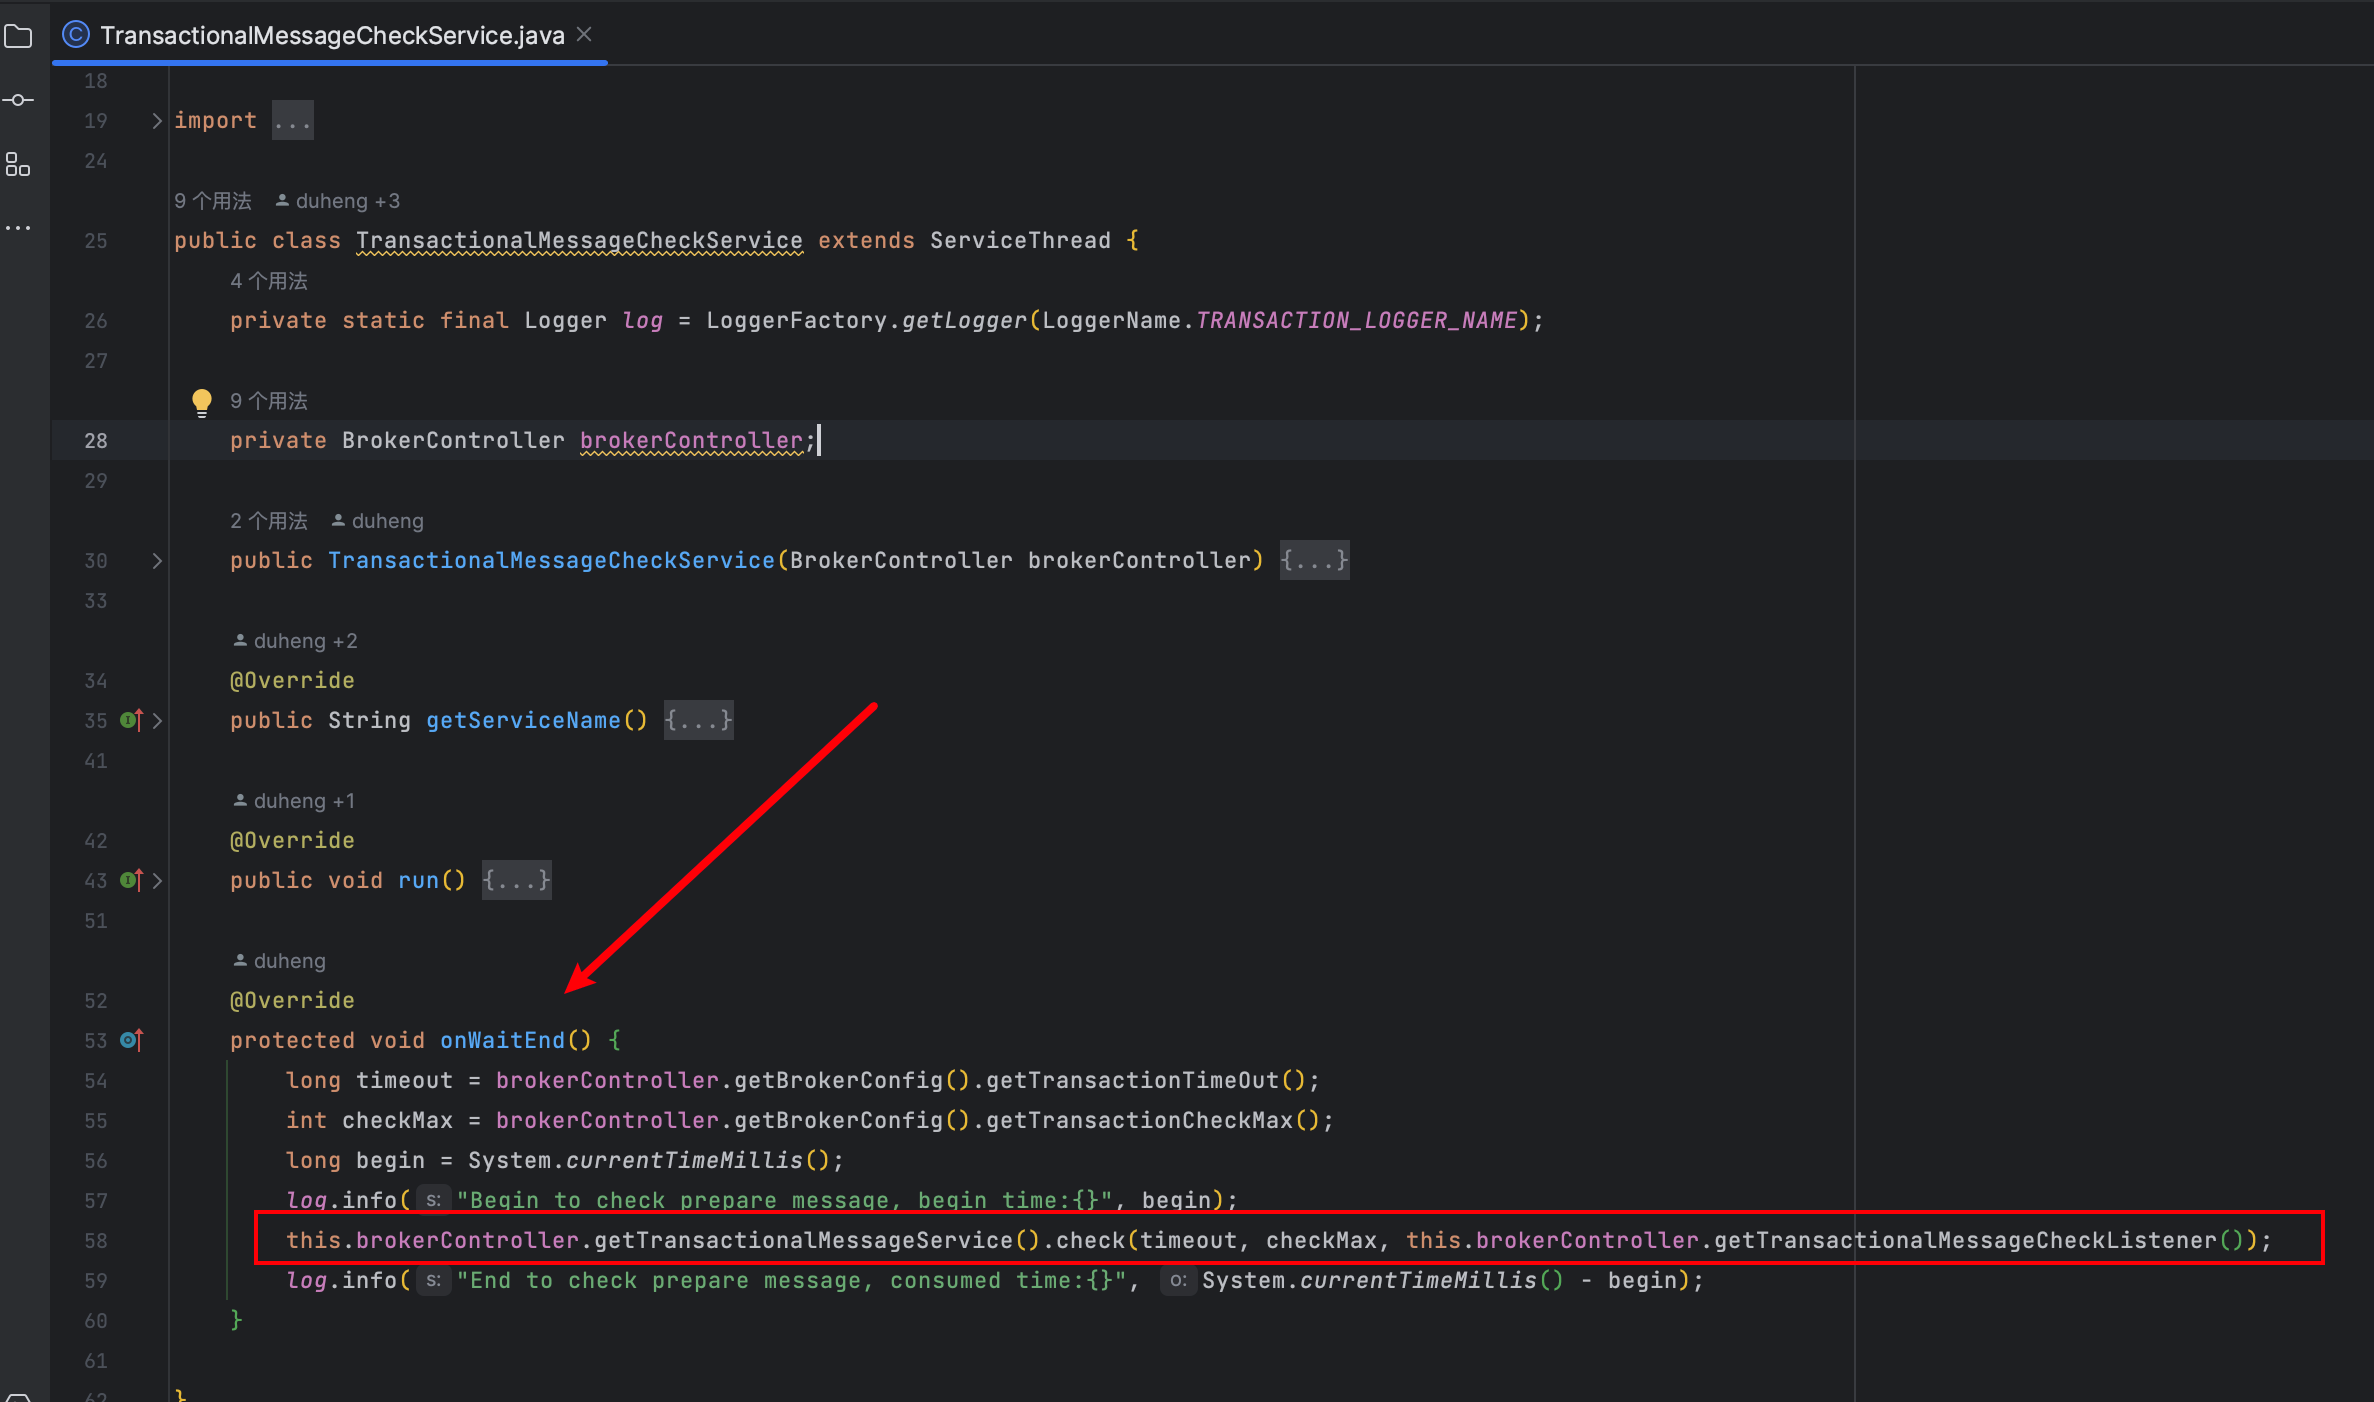Click @Override annotation on line 52

[292, 1001]
